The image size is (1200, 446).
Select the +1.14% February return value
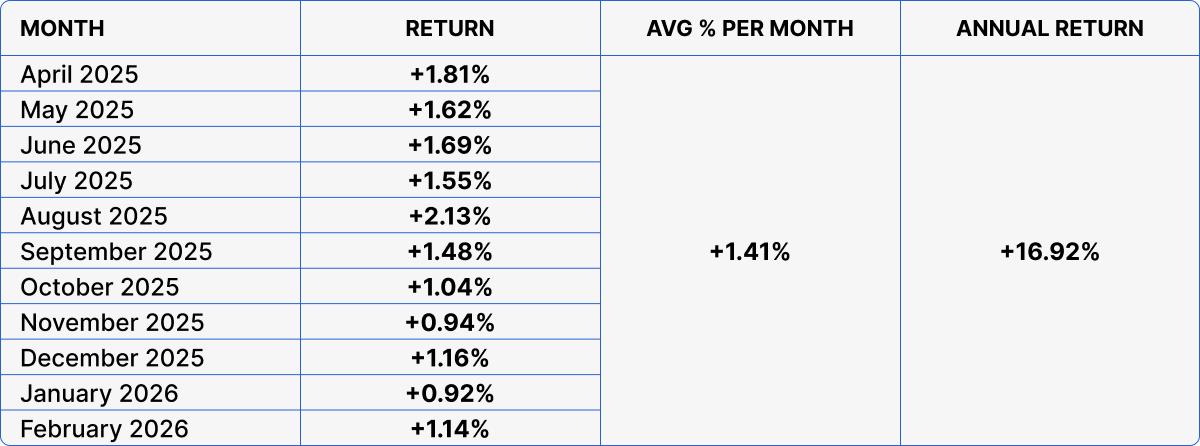[x=450, y=430]
